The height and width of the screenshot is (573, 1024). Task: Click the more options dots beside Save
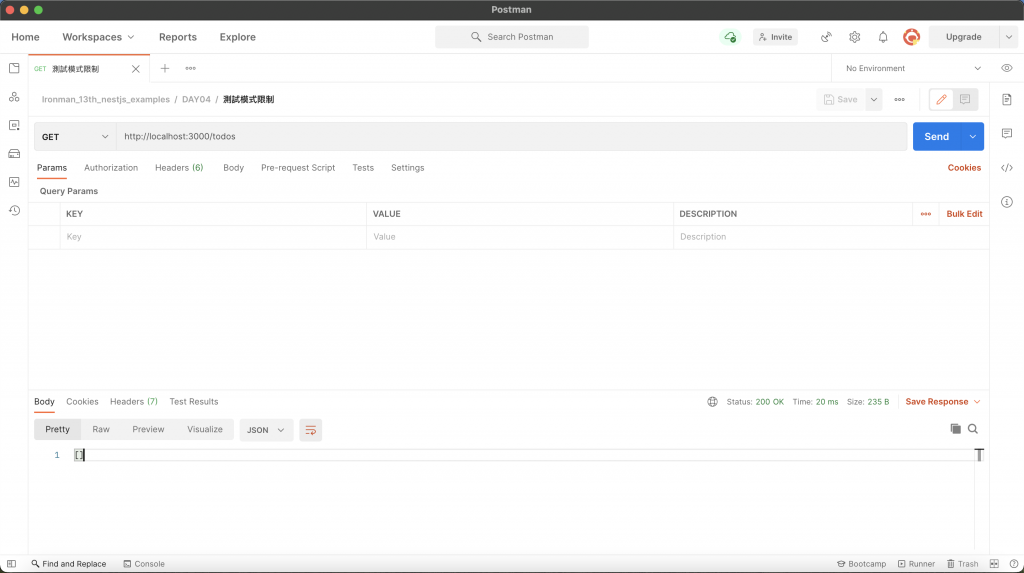tap(899, 99)
